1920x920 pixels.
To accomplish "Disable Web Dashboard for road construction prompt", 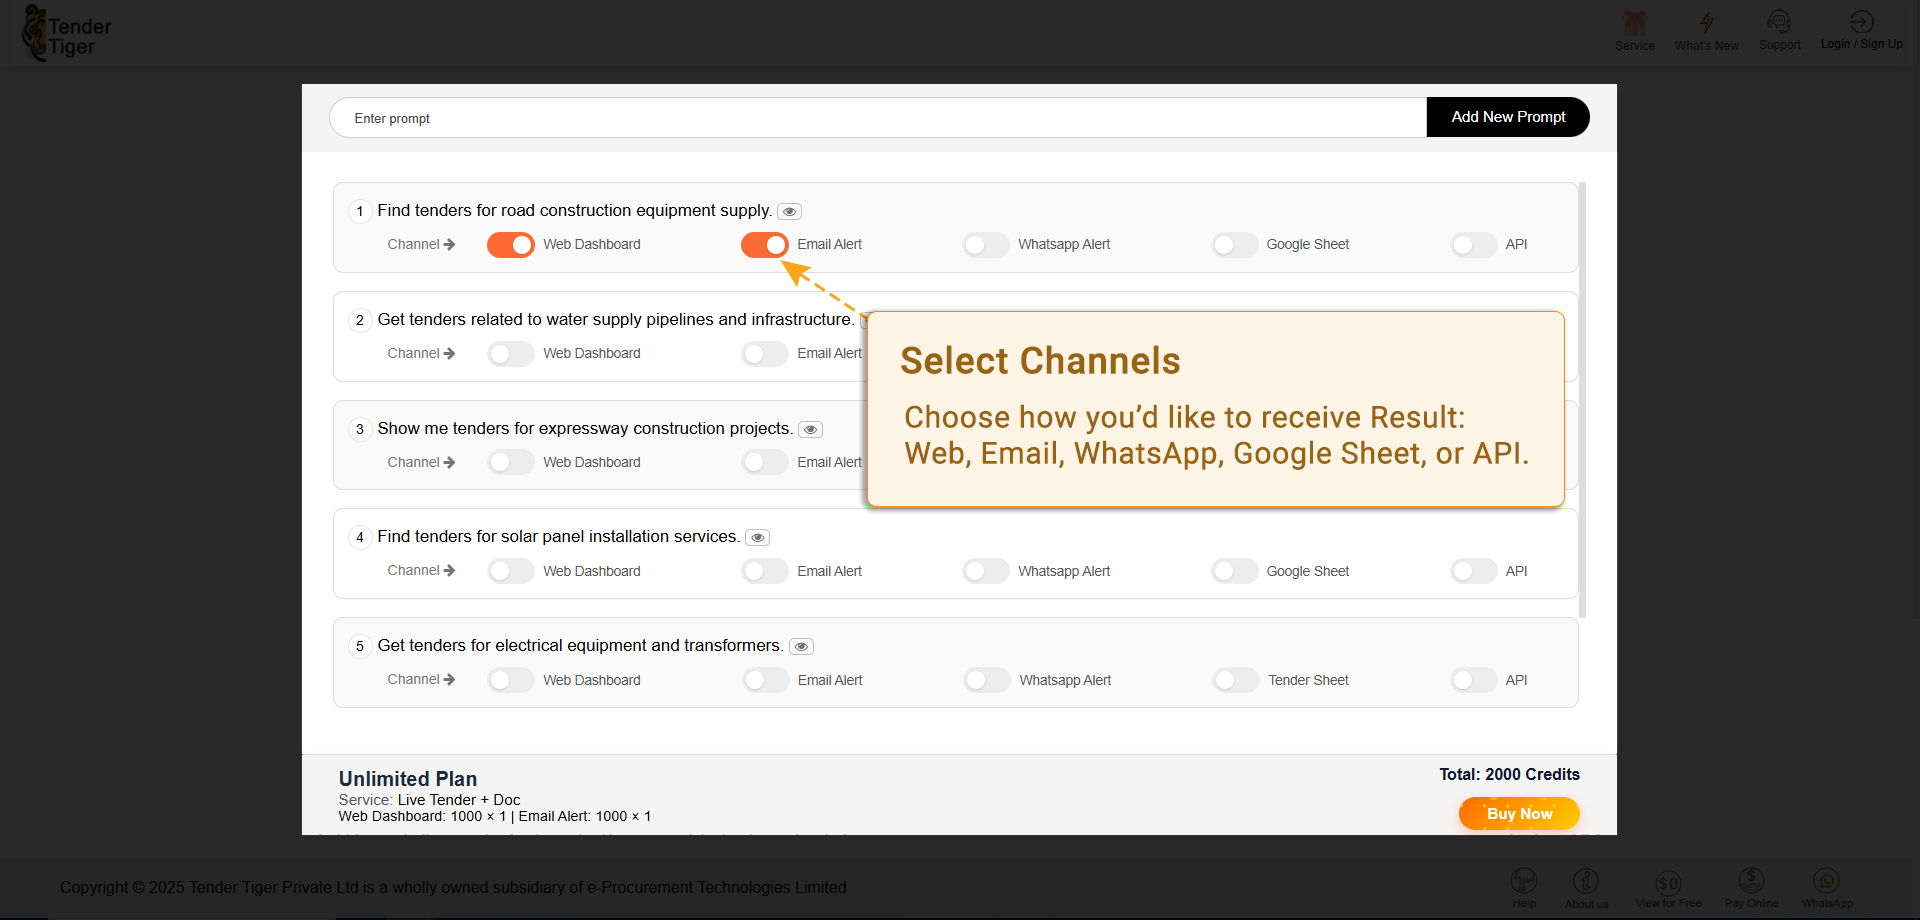I will point(511,245).
